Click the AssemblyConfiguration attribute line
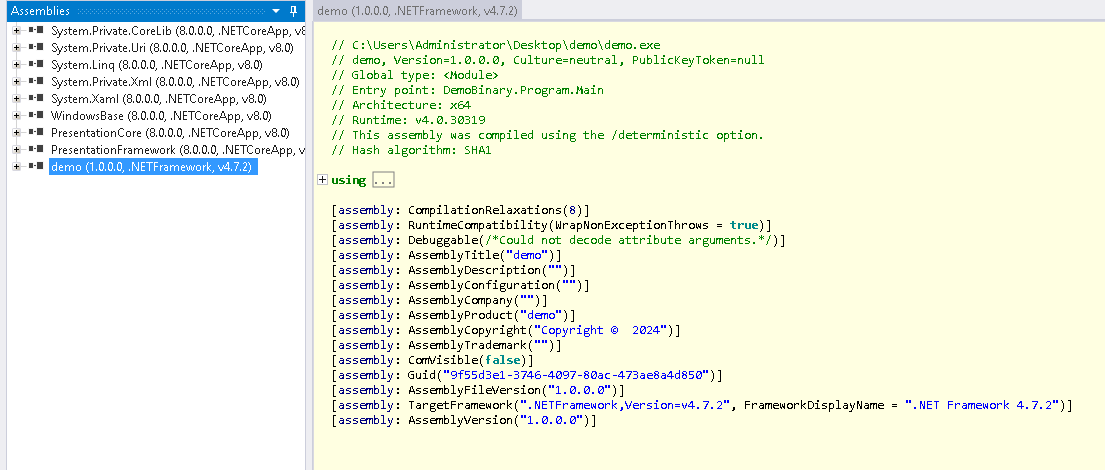 point(461,285)
